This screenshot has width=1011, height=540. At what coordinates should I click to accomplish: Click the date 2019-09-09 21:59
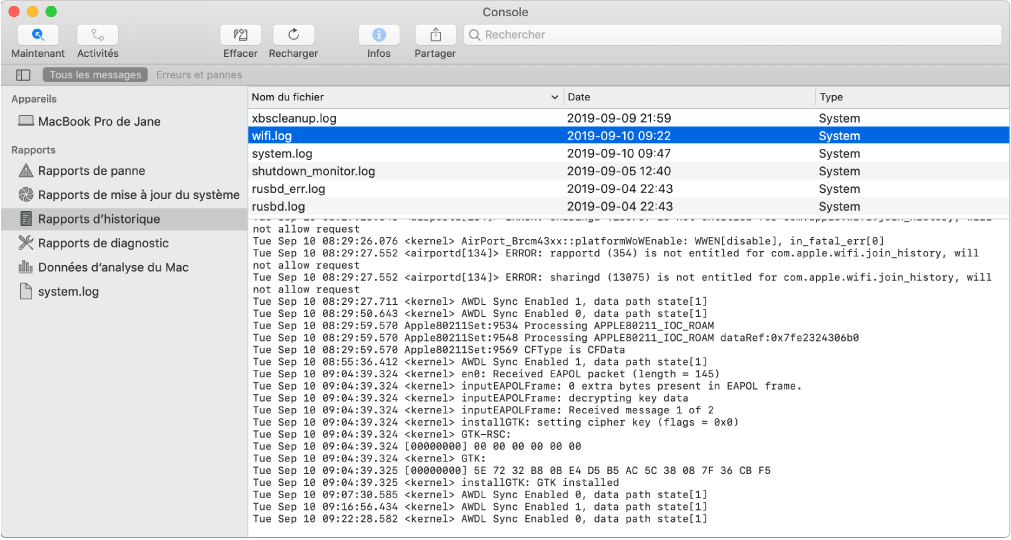(619, 119)
